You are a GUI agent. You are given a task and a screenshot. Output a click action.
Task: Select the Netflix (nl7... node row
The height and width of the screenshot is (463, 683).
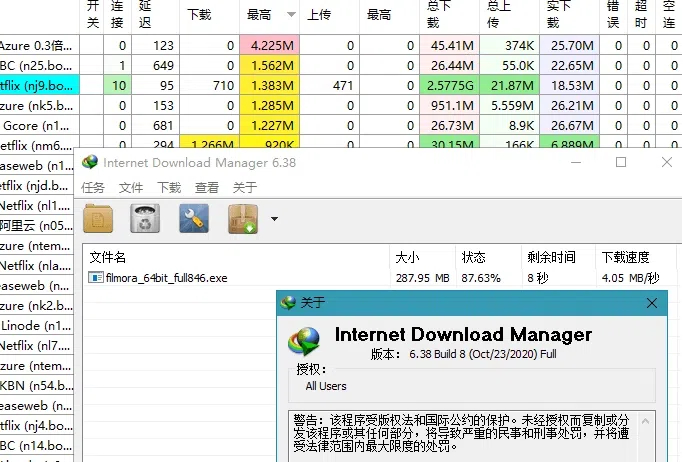pyautogui.click(x=37, y=346)
